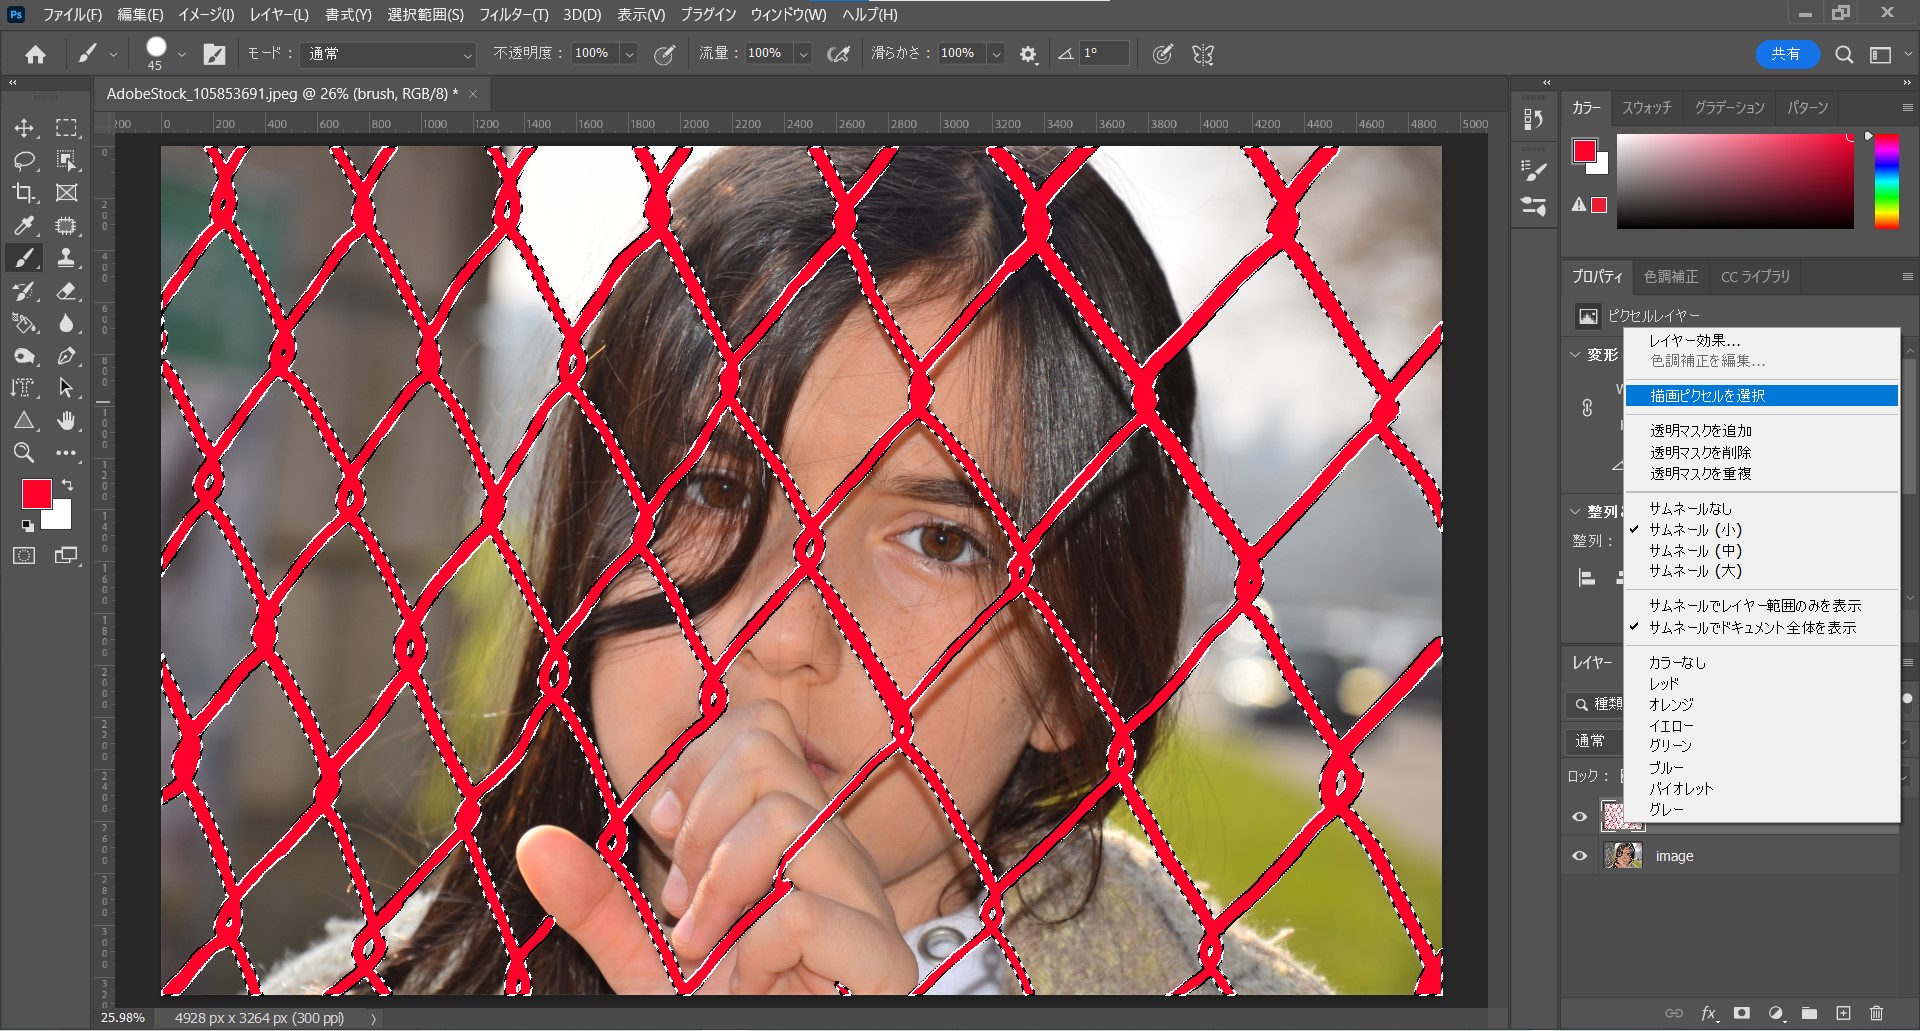This screenshot has height=1031, width=1920.
Task: Toggle Quick Mask mode
Action: point(24,556)
